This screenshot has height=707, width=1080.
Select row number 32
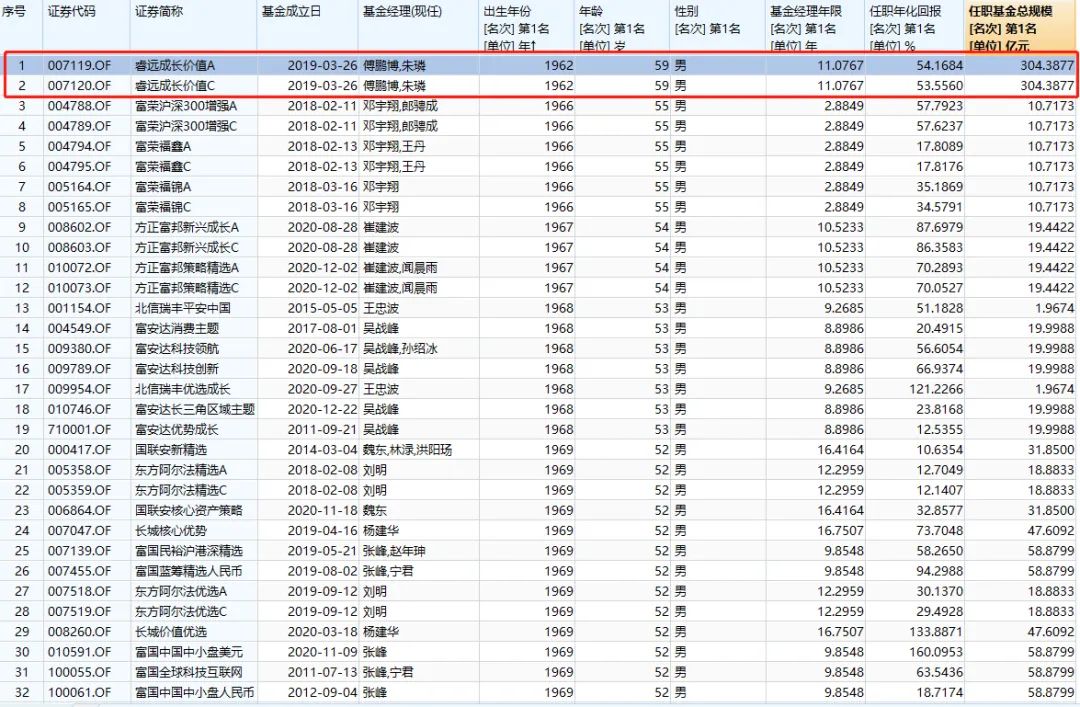21,692
